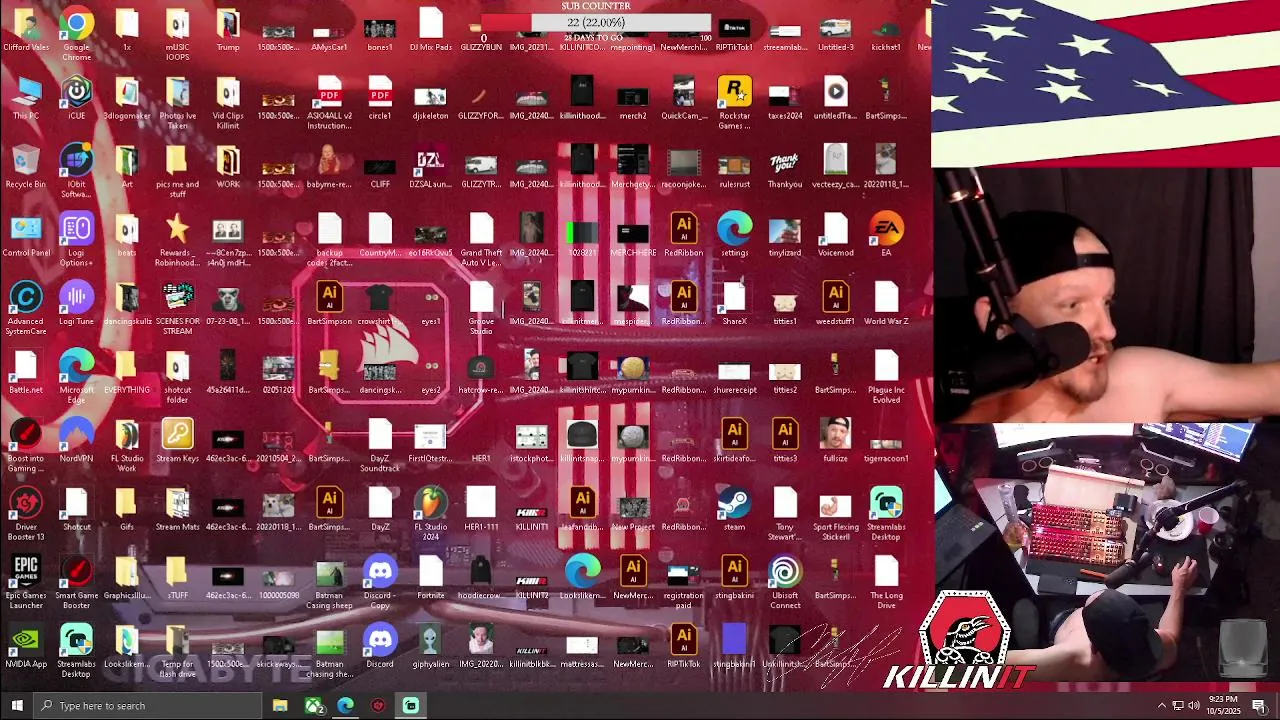
Task: Select the giphyalien image file
Action: (431, 647)
